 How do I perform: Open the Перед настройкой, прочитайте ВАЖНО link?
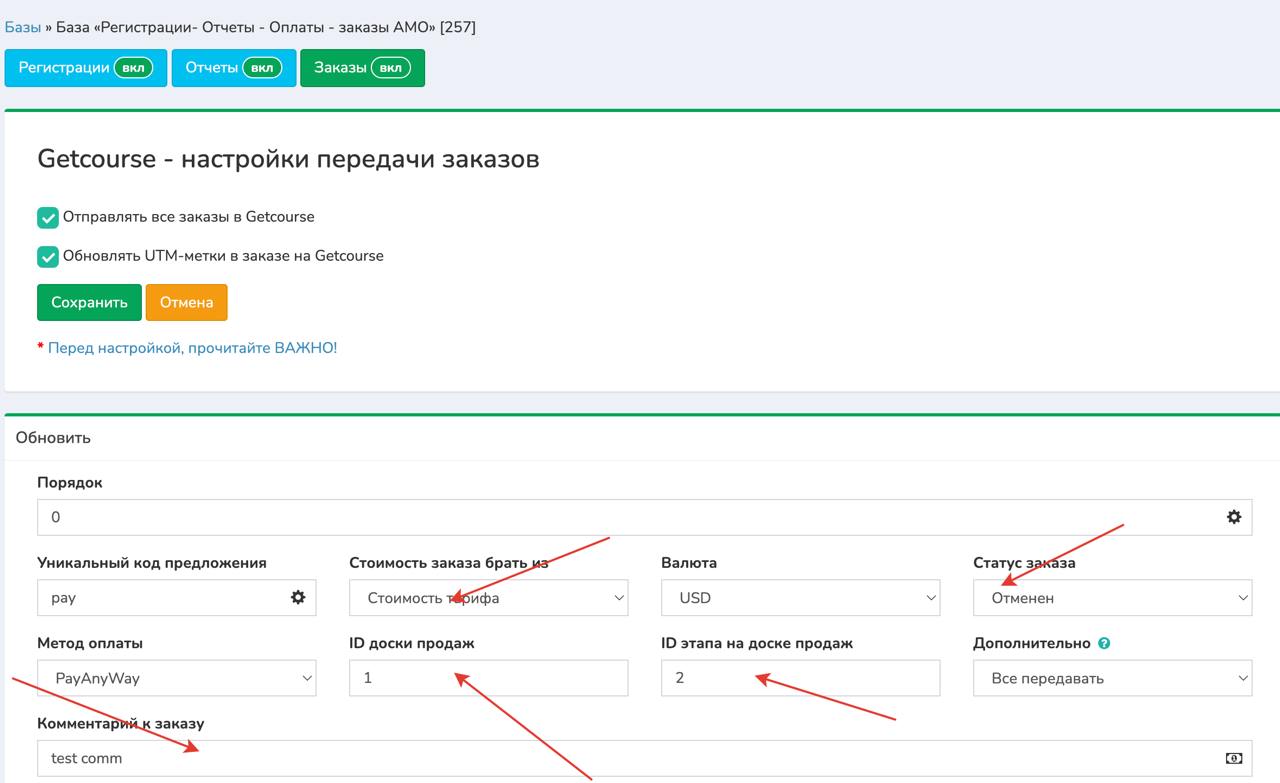point(192,348)
